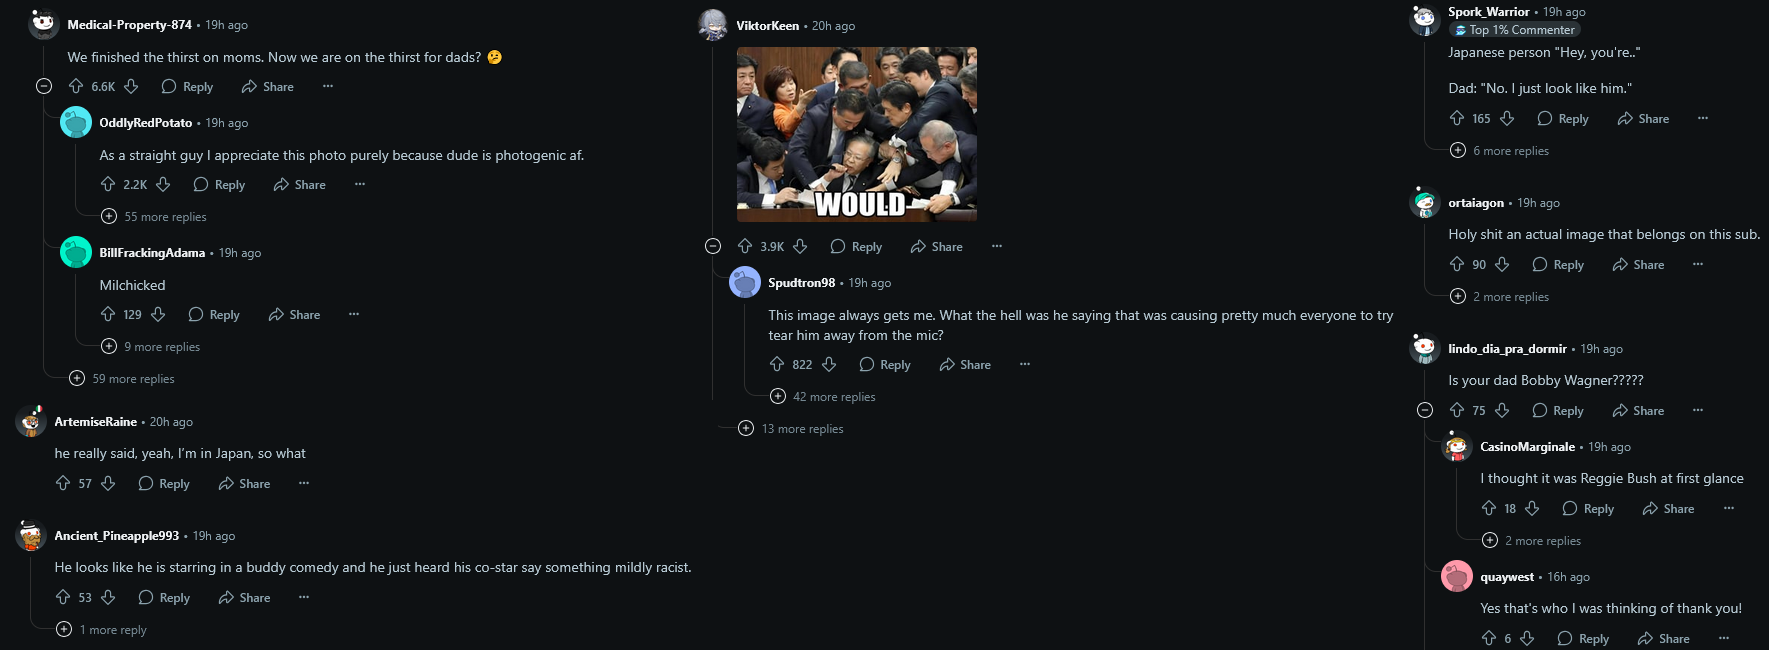Downvote Spudtron98's comment with 822 votes

tap(829, 365)
